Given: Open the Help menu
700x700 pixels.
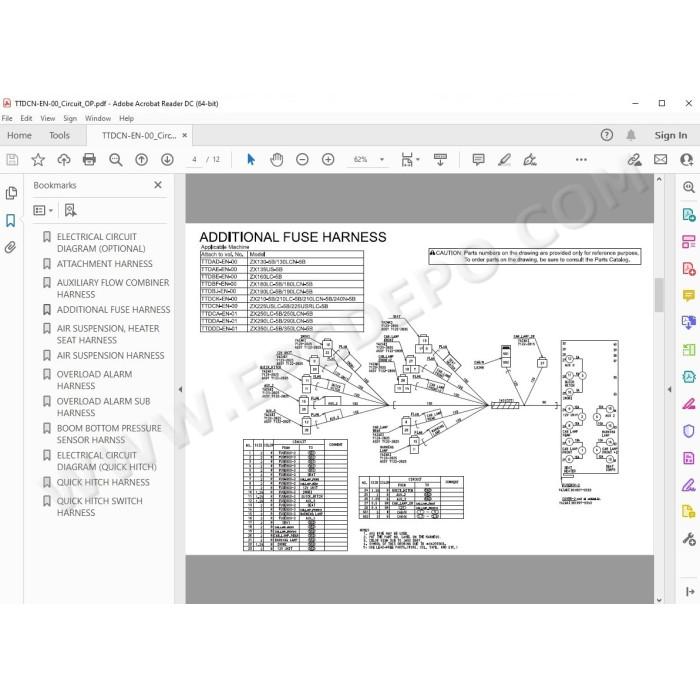Looking at the screenshot, I should (126, 118).
